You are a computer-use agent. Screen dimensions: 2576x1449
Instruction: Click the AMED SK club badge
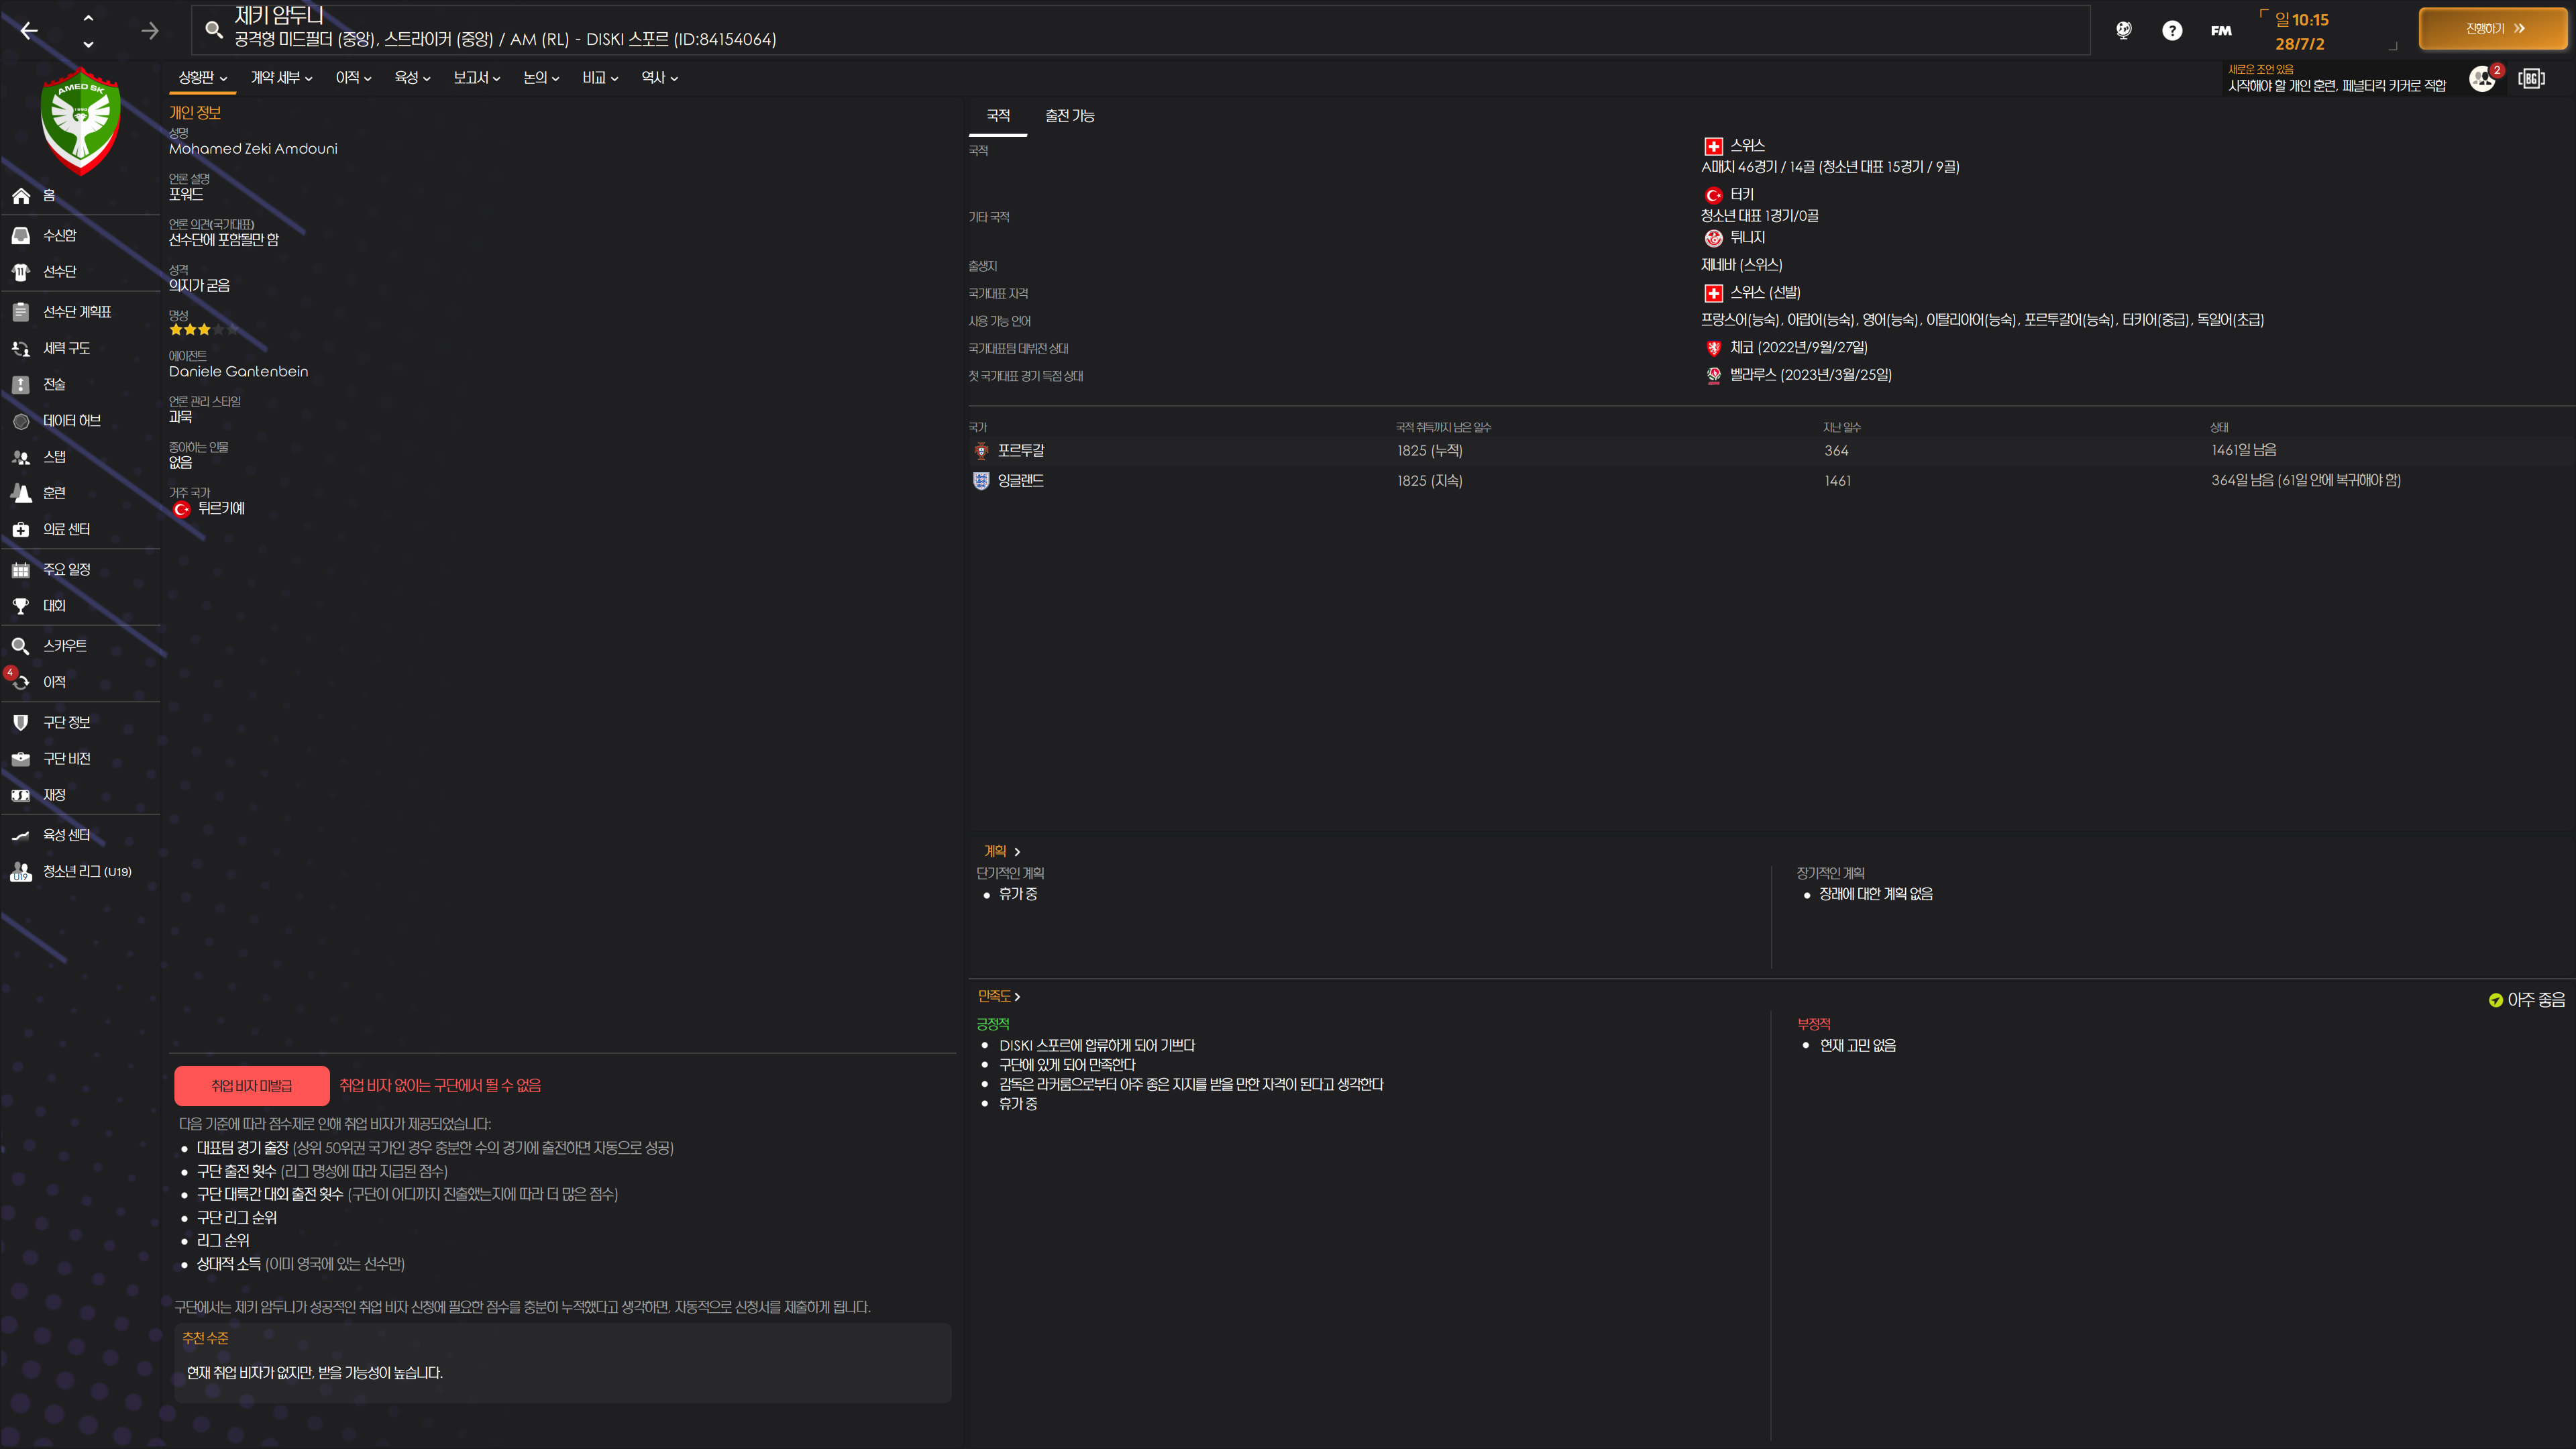pyautogui.click(x=81, y=121)
